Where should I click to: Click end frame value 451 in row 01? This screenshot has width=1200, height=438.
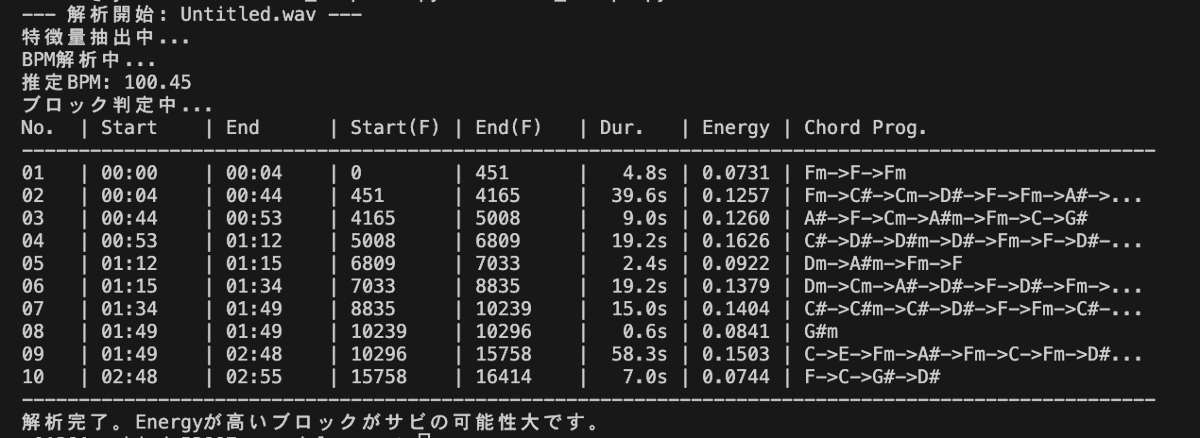click(x=492, y=173)
